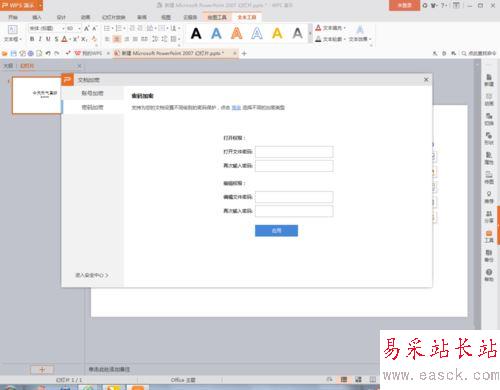Apply subscript formatting
The height and width of the screenshot is (390, 500).
pos(84,39)
